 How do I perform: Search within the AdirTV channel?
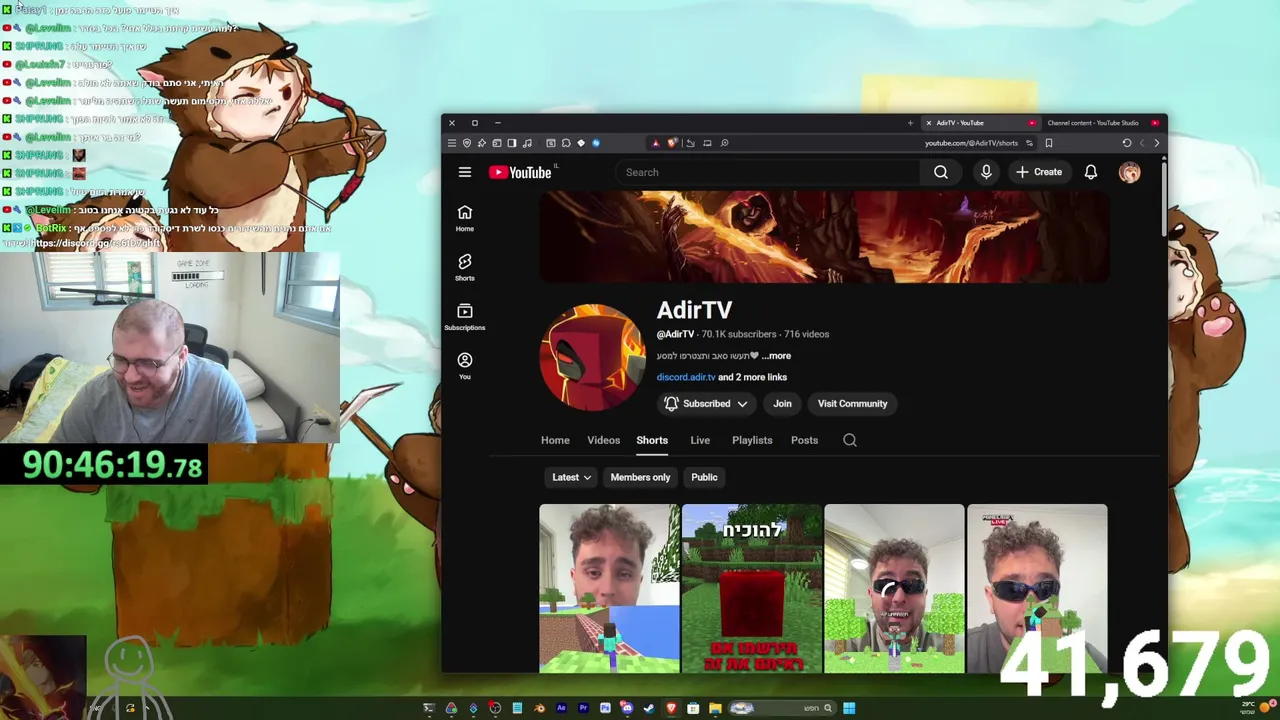tap(850, 440)
